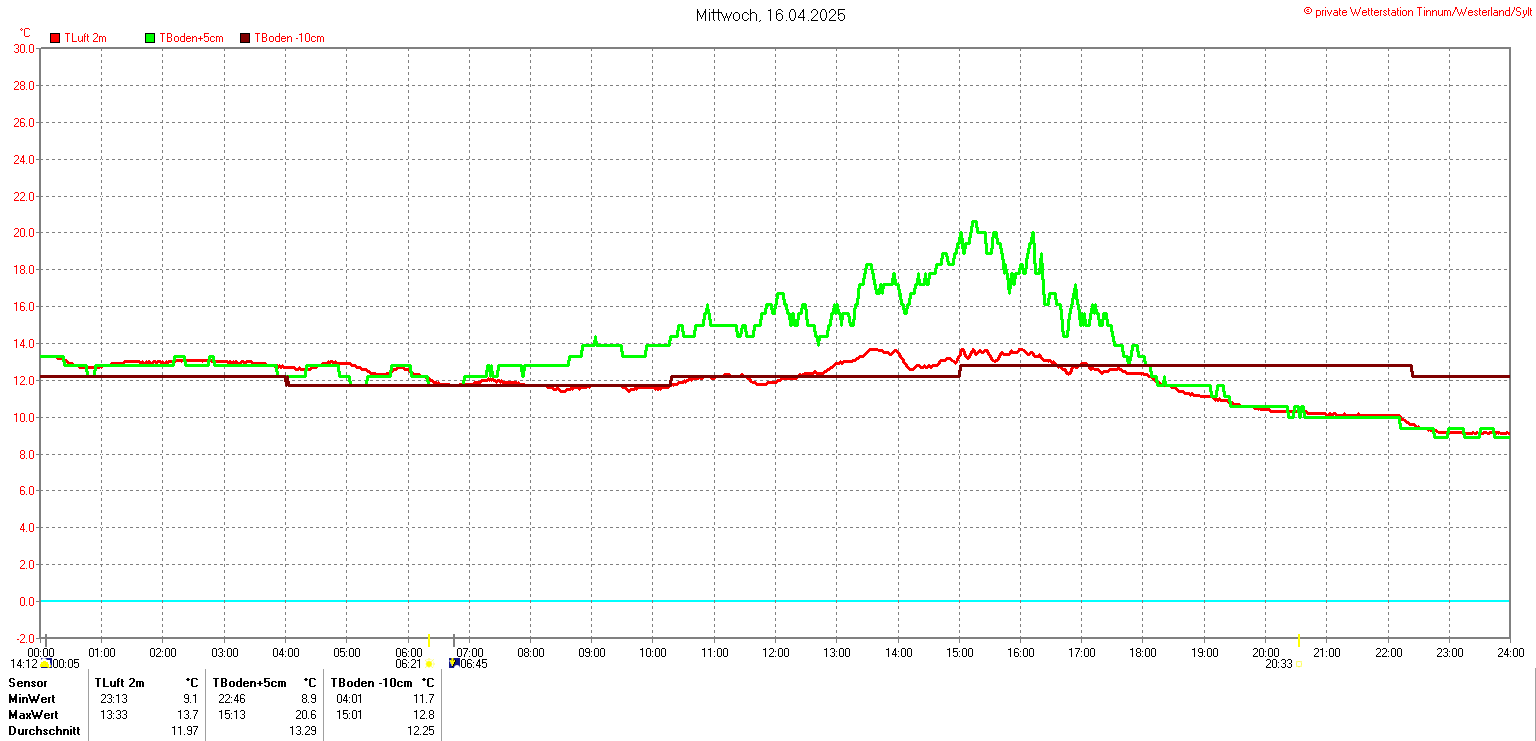Click the MaxWert row label
Viewport: 1536px width, 741px height.
pyautogui.click(x=33, y=715)
